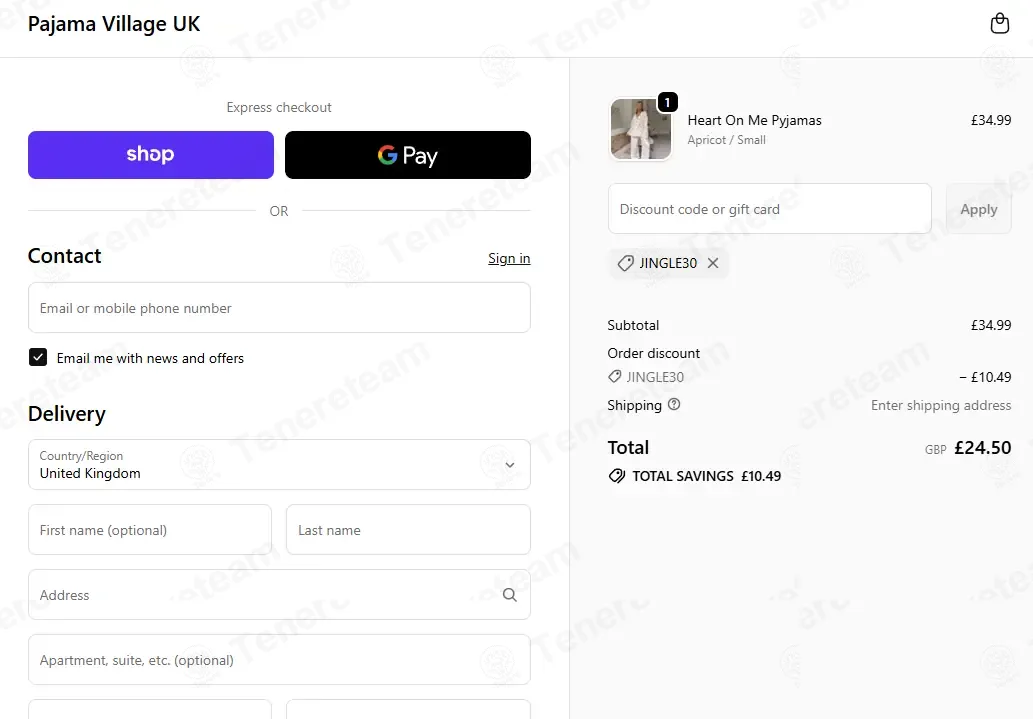Screen dimensions: 1033x719
Task: Pay with Google Pay express button
Action: (408, 155)
